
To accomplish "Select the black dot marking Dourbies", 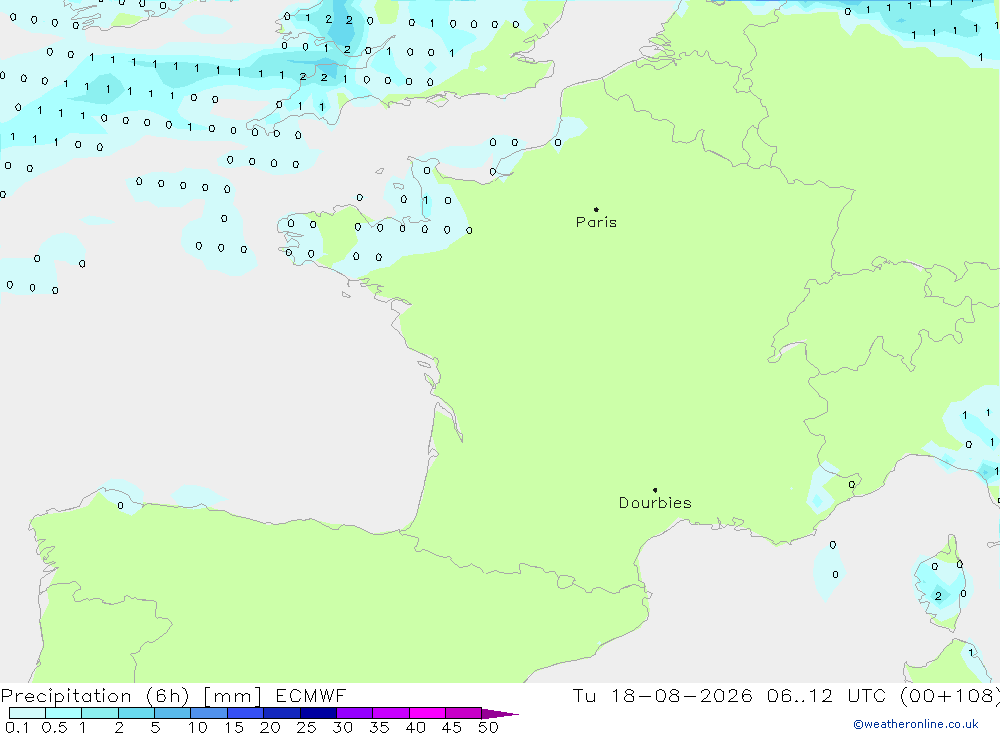I will click(655, 490).
